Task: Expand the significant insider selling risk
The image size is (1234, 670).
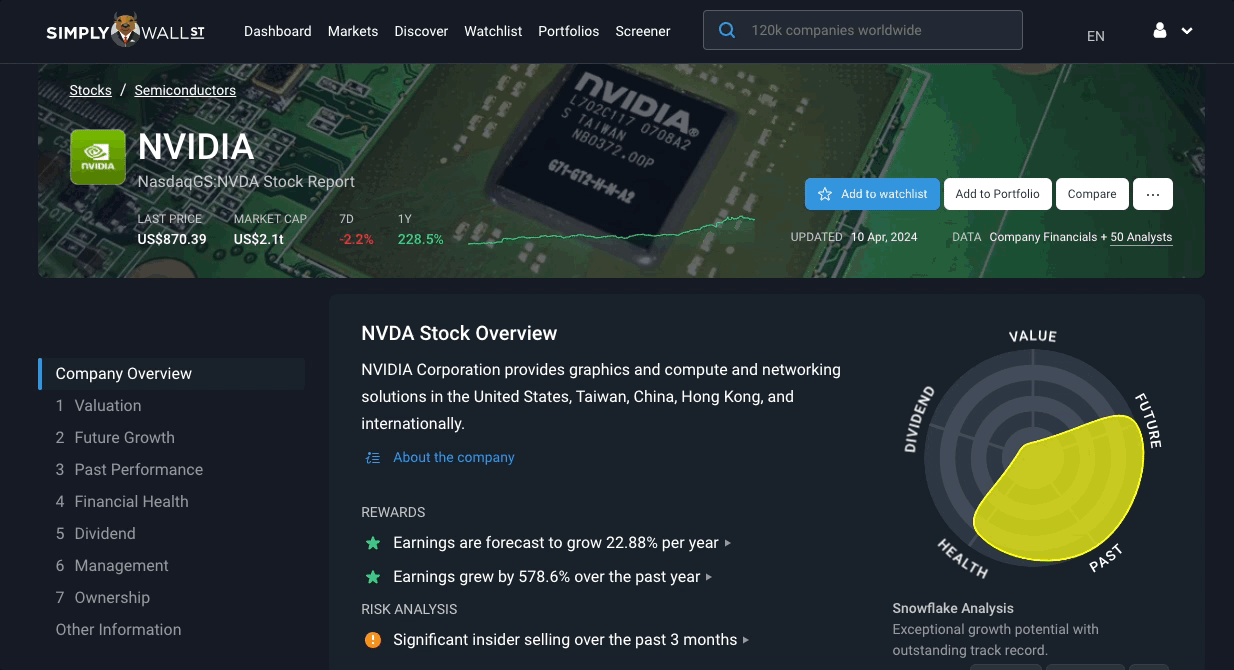Action: pyautogui.click(x=570, y=640)
